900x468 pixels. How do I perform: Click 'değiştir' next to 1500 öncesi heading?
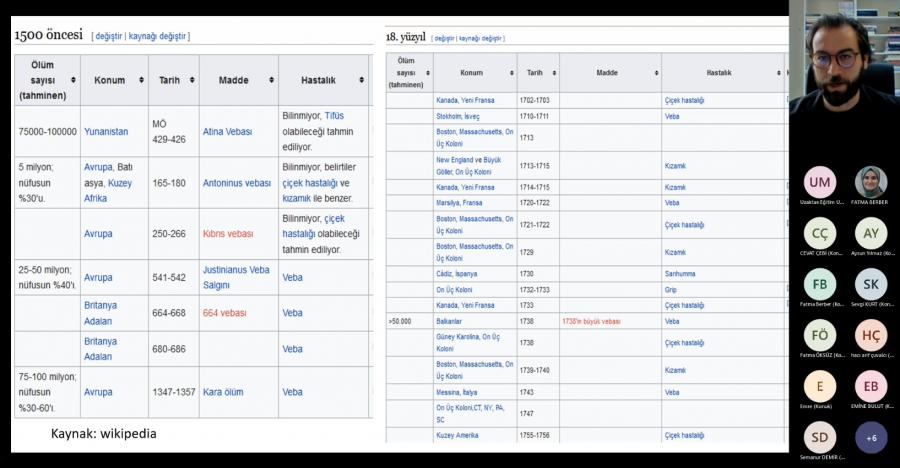(109, 36)
